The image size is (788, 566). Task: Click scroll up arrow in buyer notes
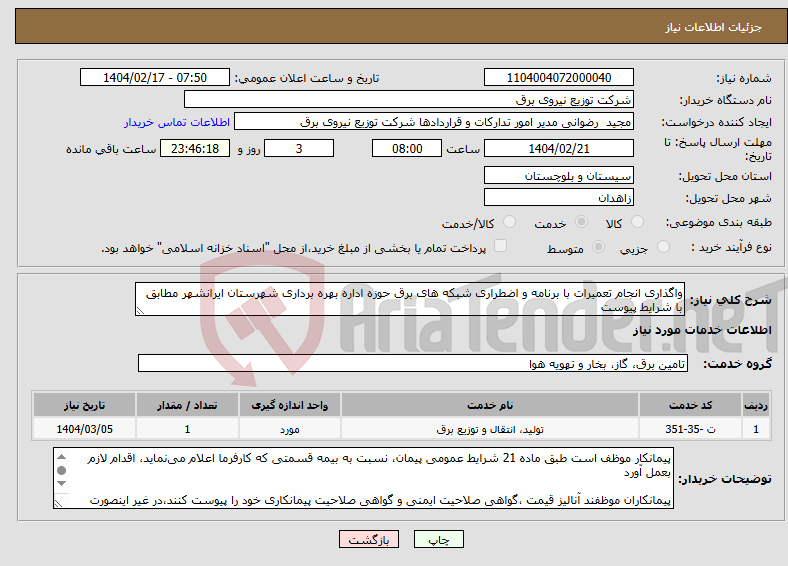pyautogui.click(x=61, y=456)
